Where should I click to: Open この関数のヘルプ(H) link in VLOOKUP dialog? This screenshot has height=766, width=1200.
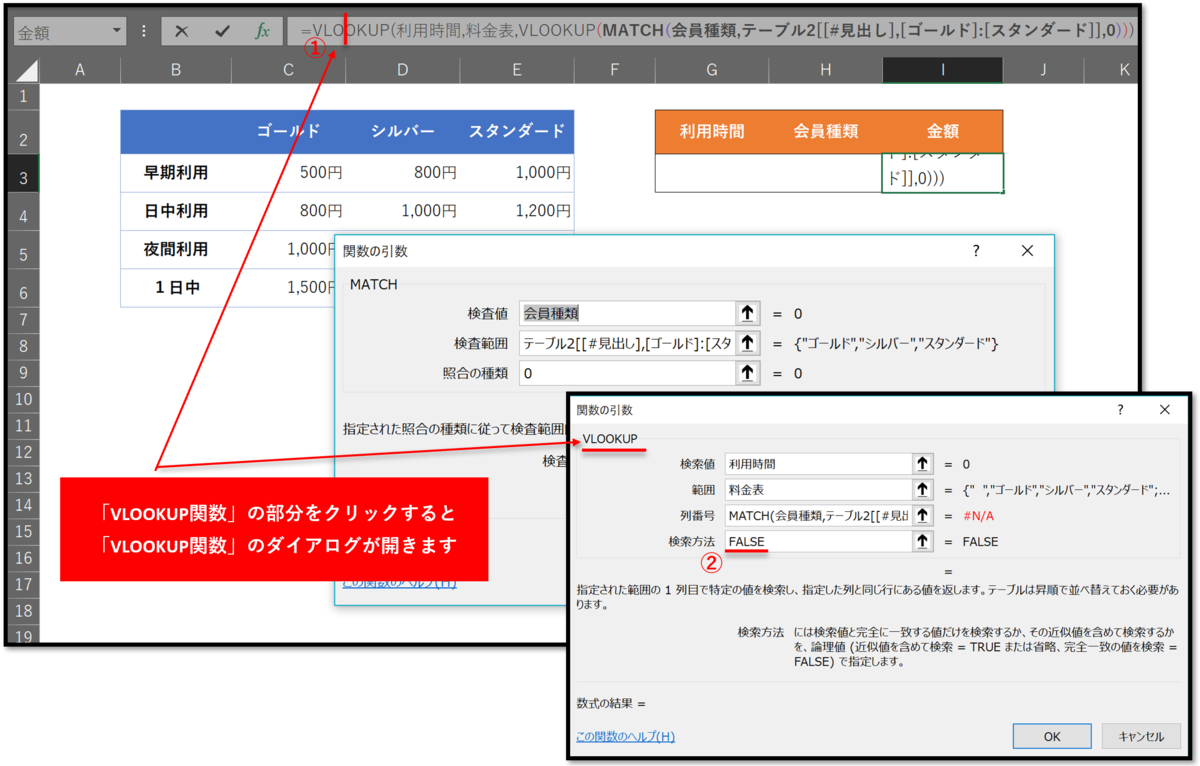pos(625,736)
